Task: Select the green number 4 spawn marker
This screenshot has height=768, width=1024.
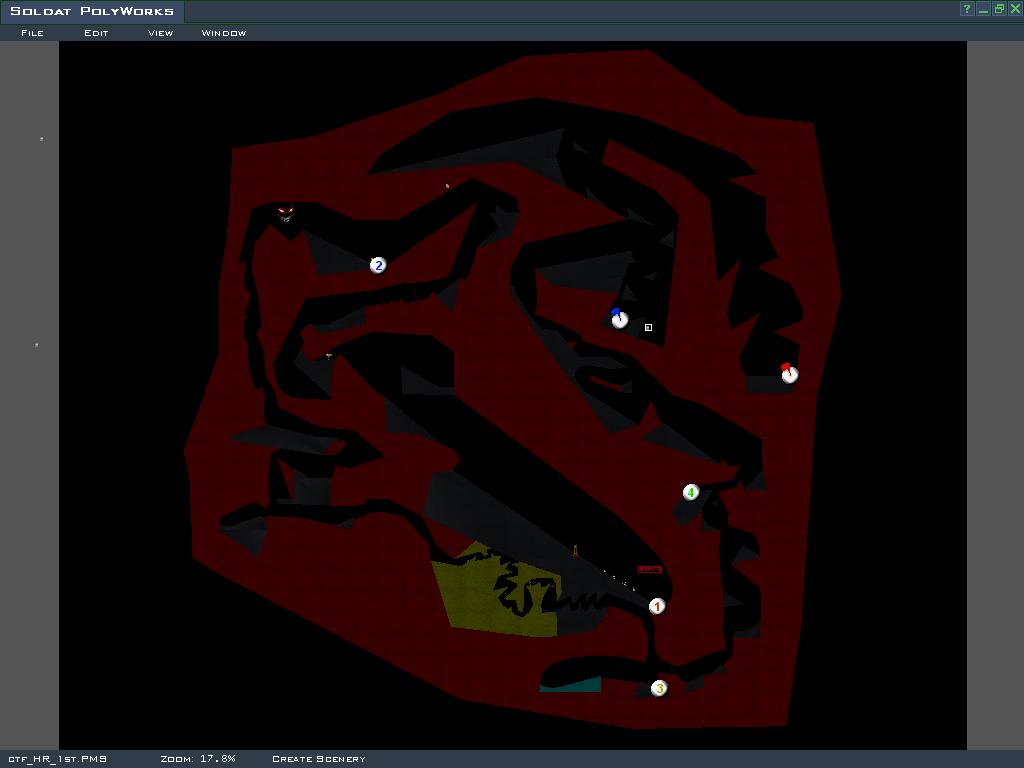Action: point(691,492)
